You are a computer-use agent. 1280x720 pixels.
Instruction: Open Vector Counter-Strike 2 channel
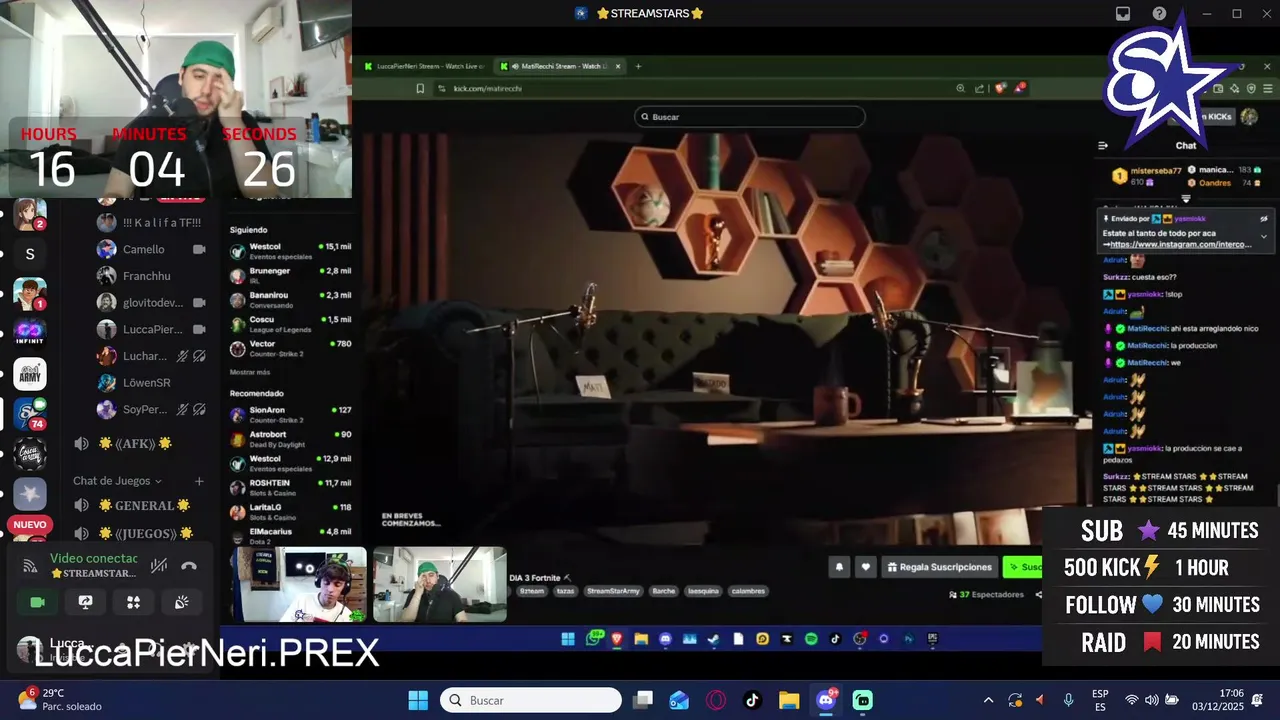(291, 348)
